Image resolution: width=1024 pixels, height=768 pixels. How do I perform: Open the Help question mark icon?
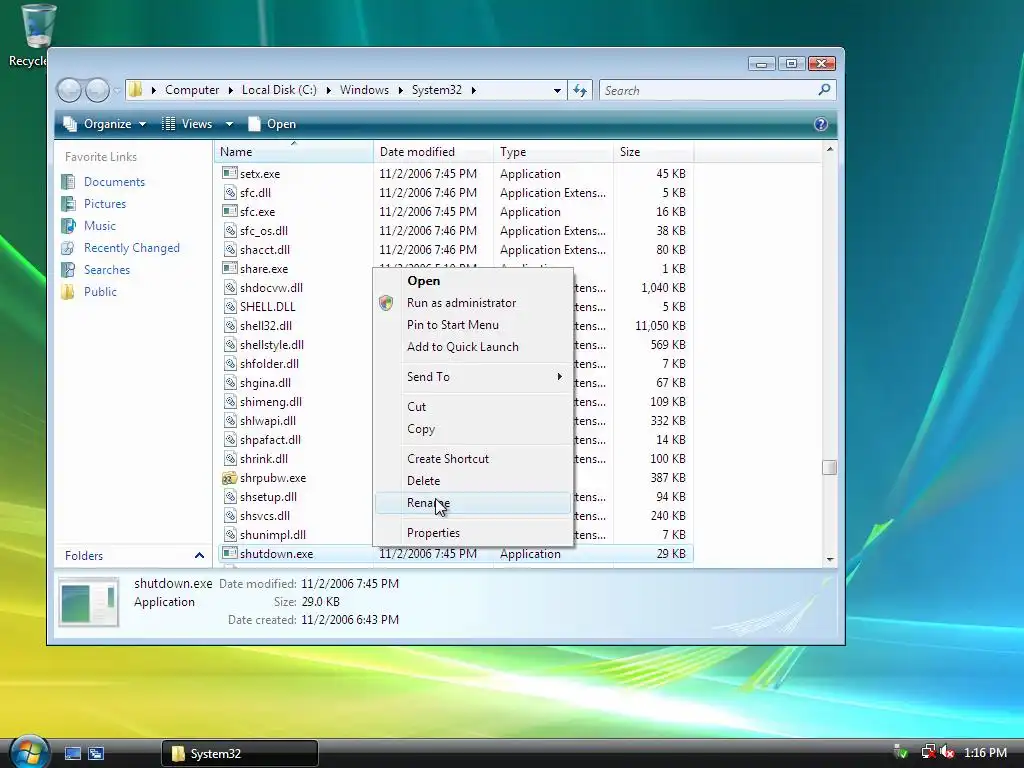point(821,124)
